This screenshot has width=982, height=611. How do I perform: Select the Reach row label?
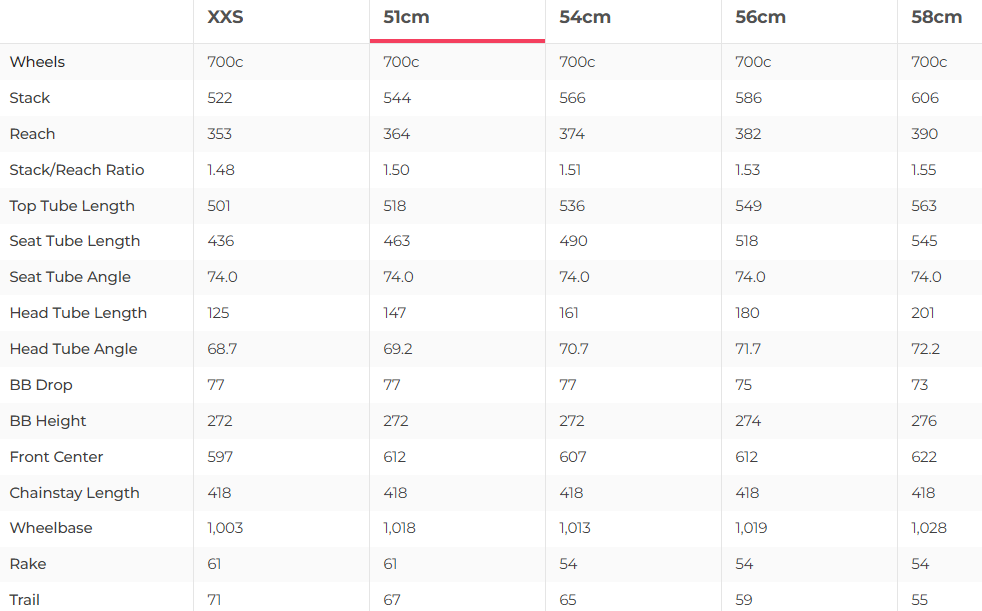pos(32,134)
